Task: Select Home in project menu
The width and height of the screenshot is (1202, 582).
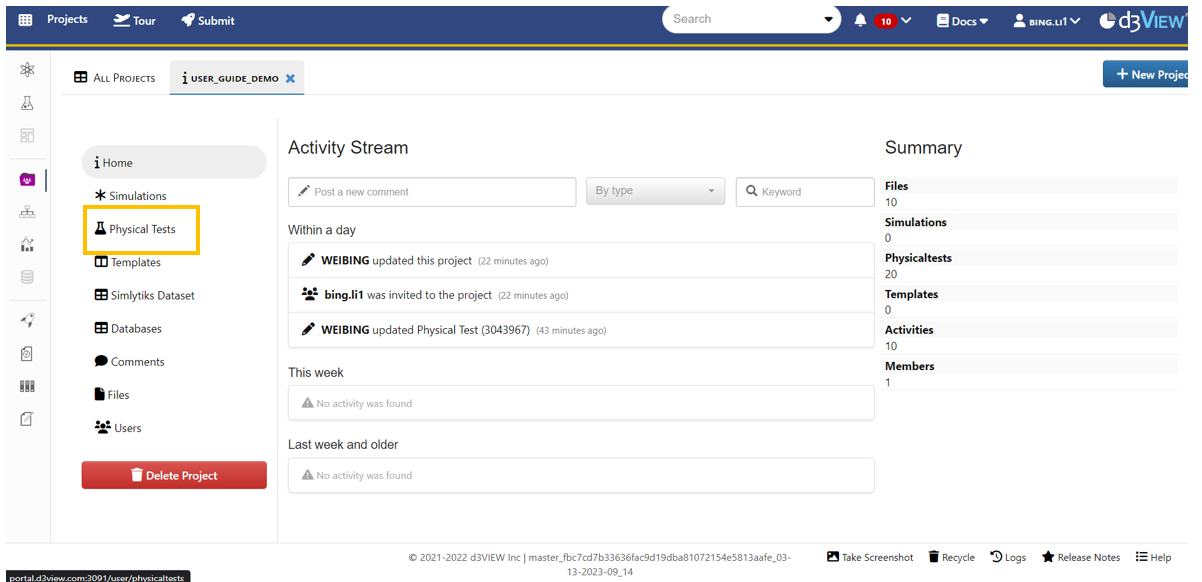Action: [174, 162]
